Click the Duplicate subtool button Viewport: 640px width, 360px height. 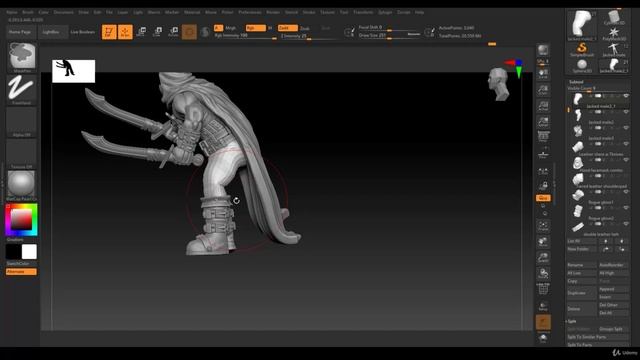[x=581, y=293]
